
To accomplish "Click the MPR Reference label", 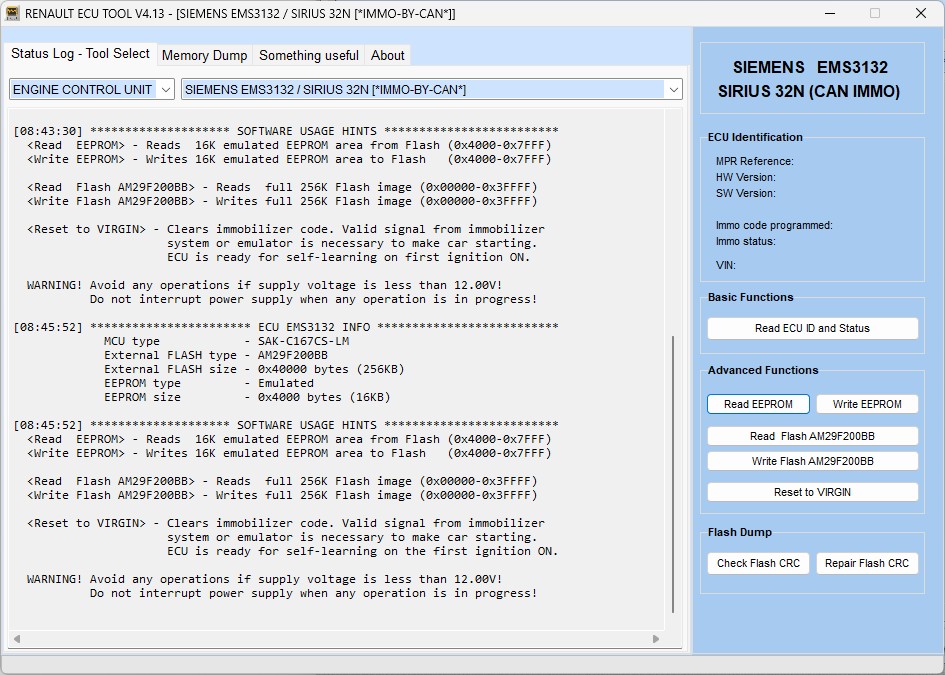I will point(755,162).
